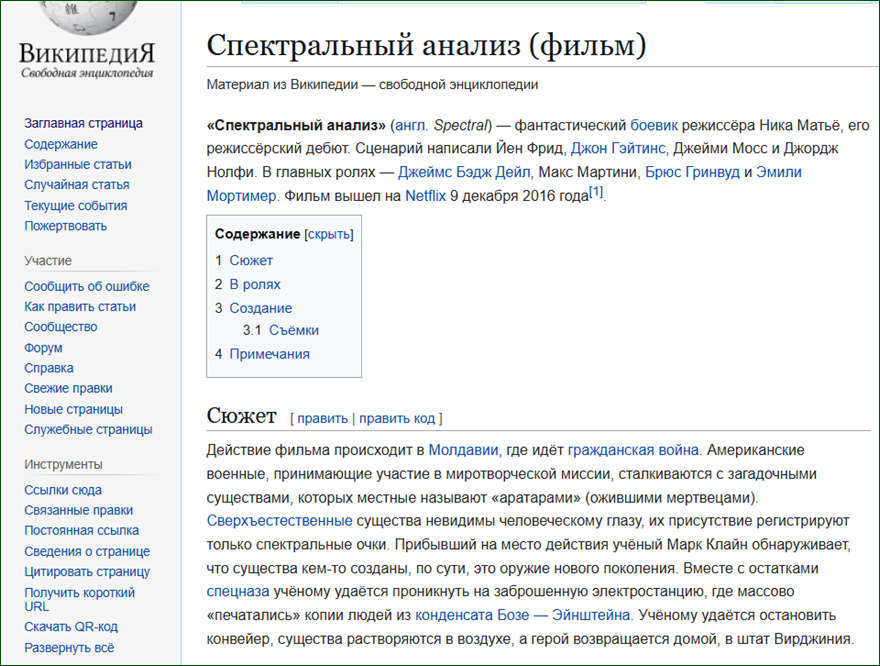Click Развернуть всё link
880x666 pixels.
(69, 647)
